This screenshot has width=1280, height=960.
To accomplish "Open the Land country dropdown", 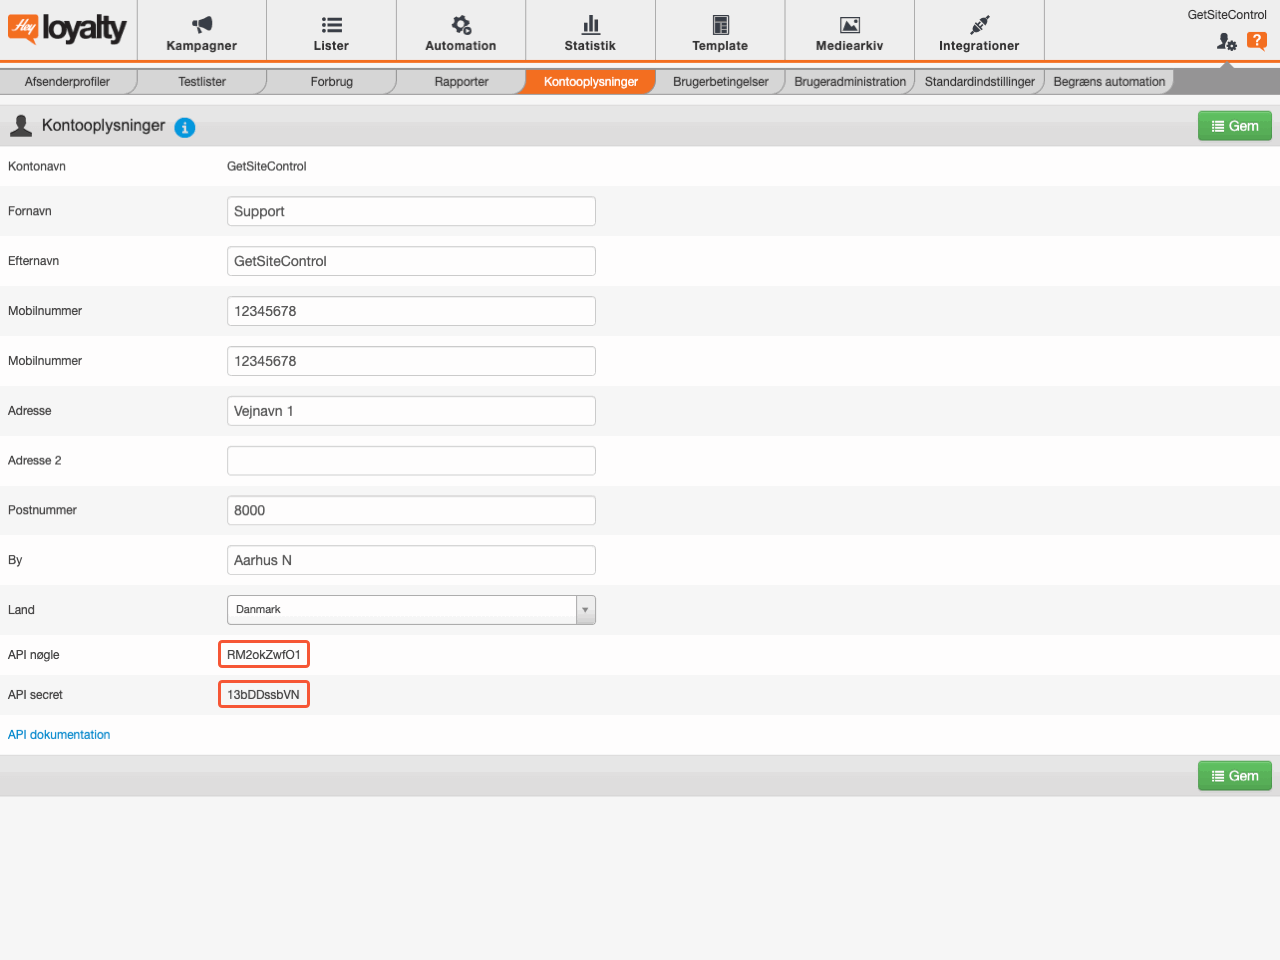I will point(585,610).
